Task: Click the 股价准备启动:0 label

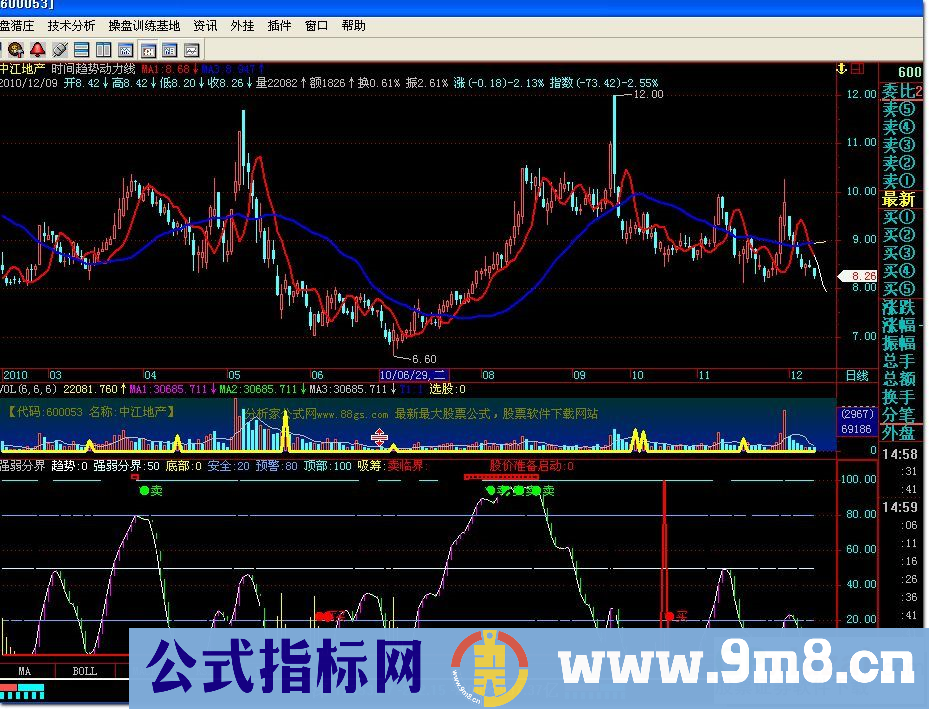Action: pyautogui.click(x=531, y=466)
